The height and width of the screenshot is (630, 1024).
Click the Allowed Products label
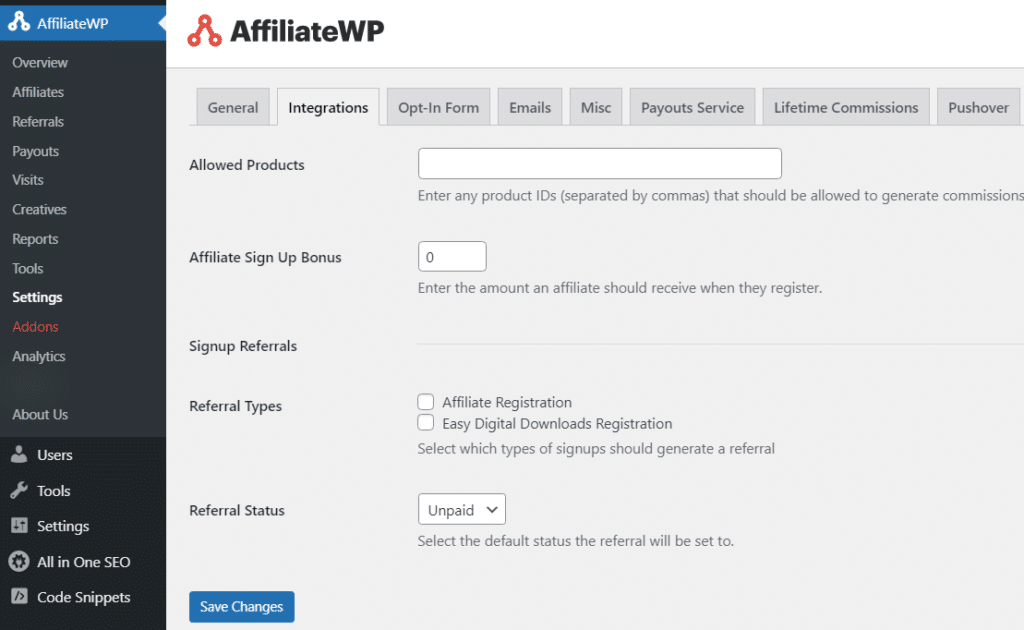(x=247, y=165)
